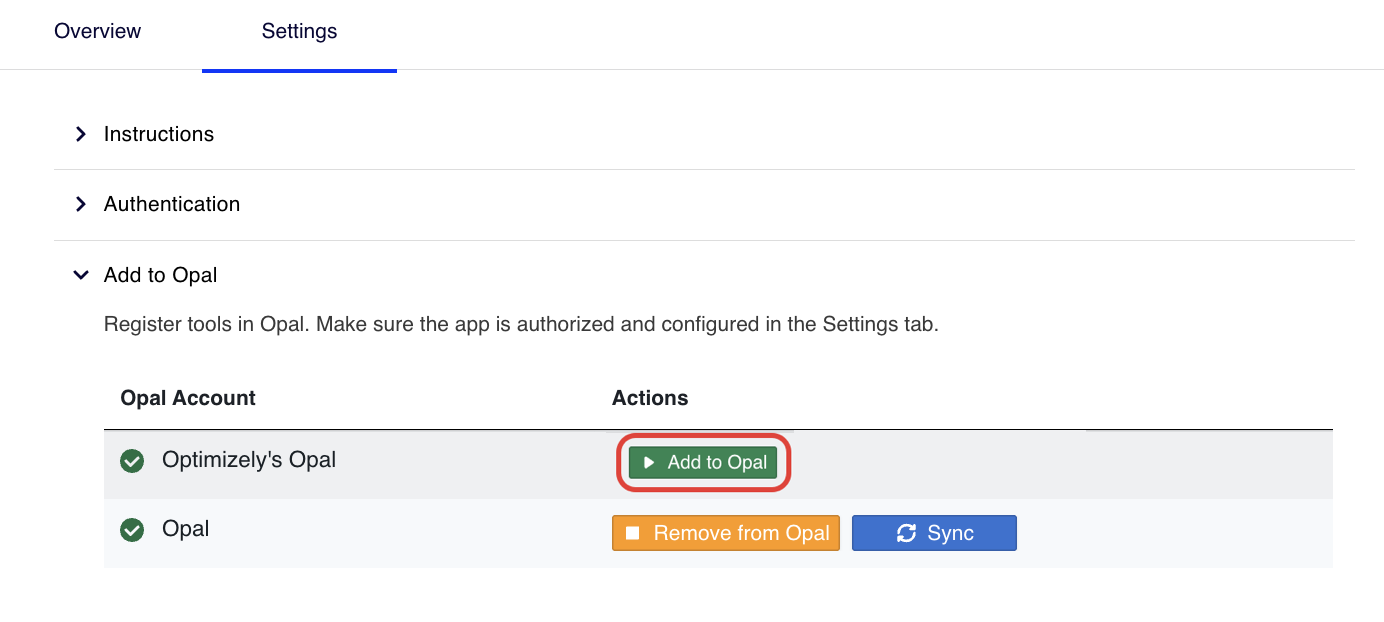This screenshot has width=1384, height=622.
Task: Select the Opal account name in second row
Action: [x=186, y=529]
